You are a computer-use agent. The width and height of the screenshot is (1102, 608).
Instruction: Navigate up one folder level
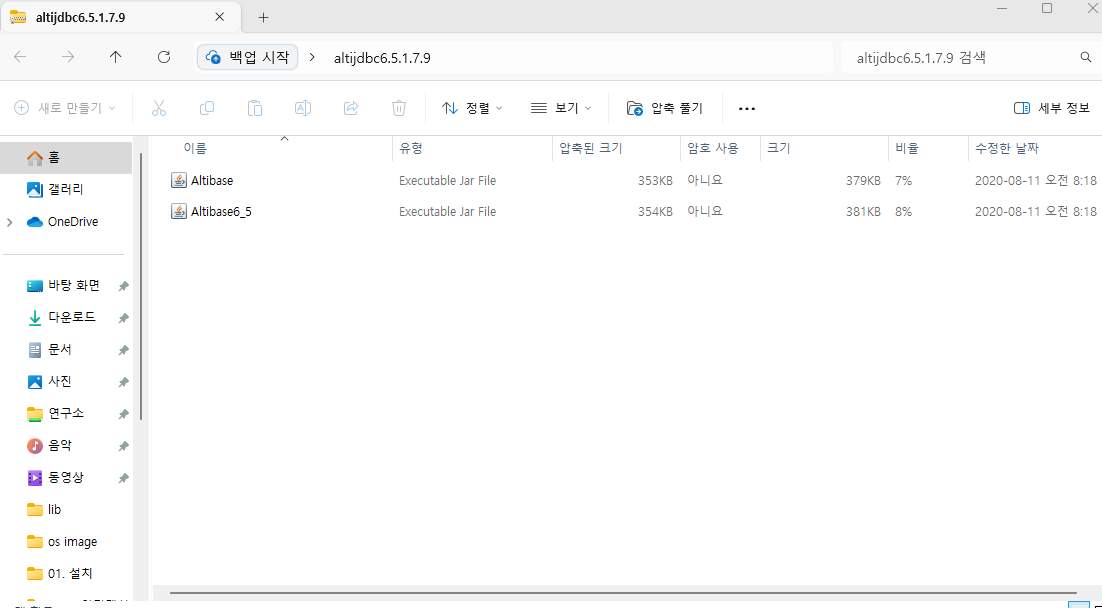(116, 58)
